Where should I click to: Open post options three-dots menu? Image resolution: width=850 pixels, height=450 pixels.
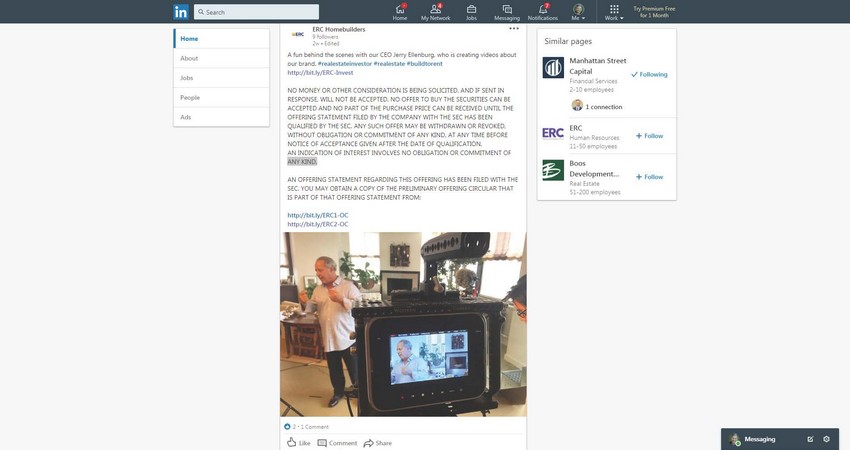coord(514,29)
